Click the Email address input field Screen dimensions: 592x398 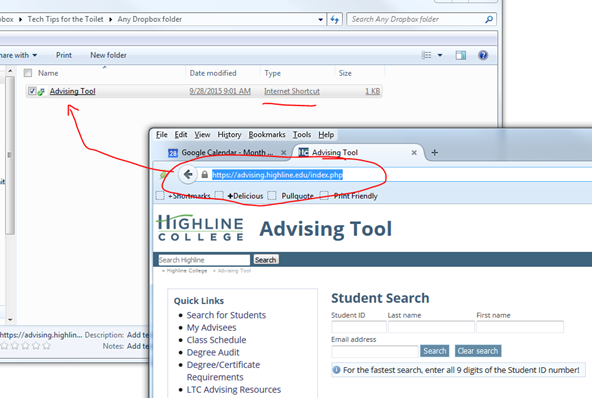point(375,351)
